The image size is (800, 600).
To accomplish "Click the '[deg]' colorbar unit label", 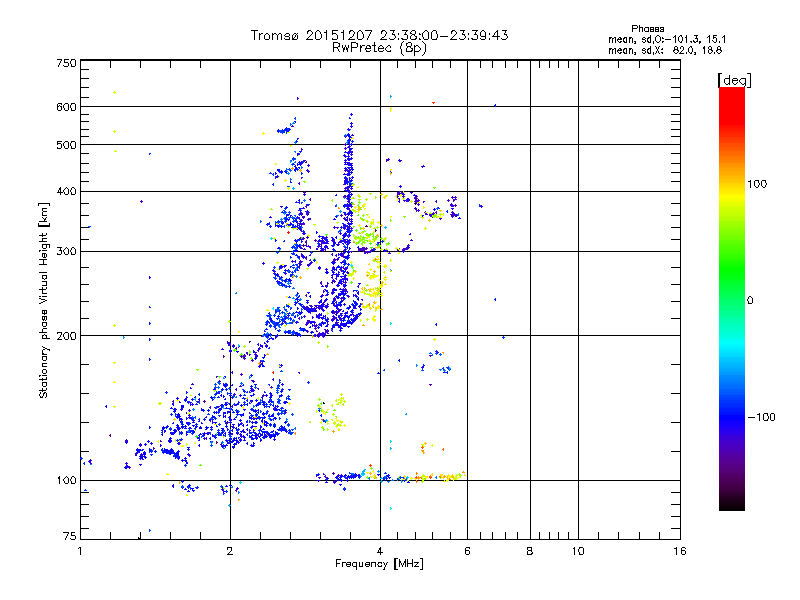I will [734, 81].
